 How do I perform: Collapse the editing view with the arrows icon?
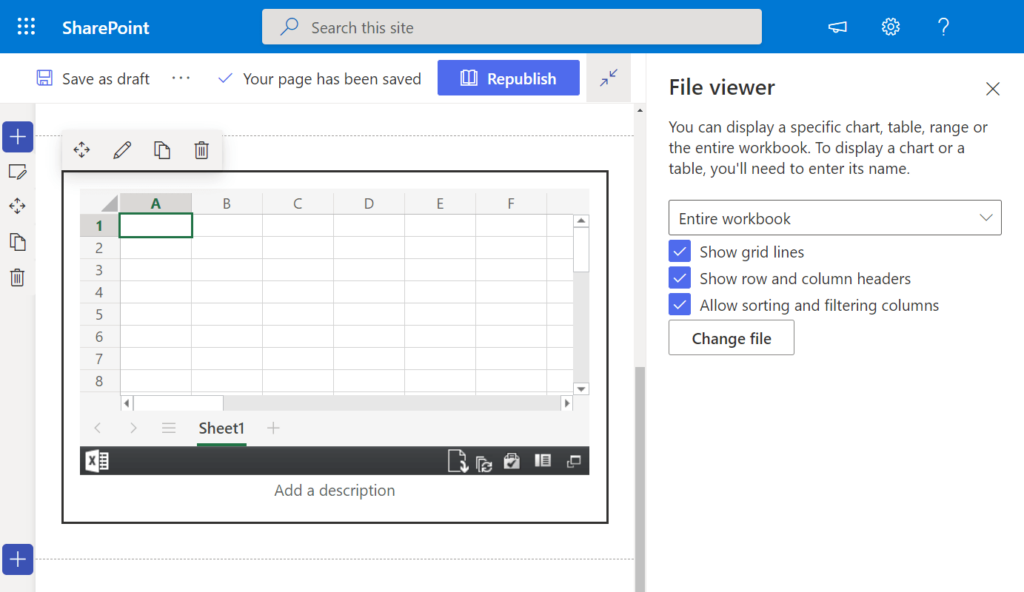[609, 78]
